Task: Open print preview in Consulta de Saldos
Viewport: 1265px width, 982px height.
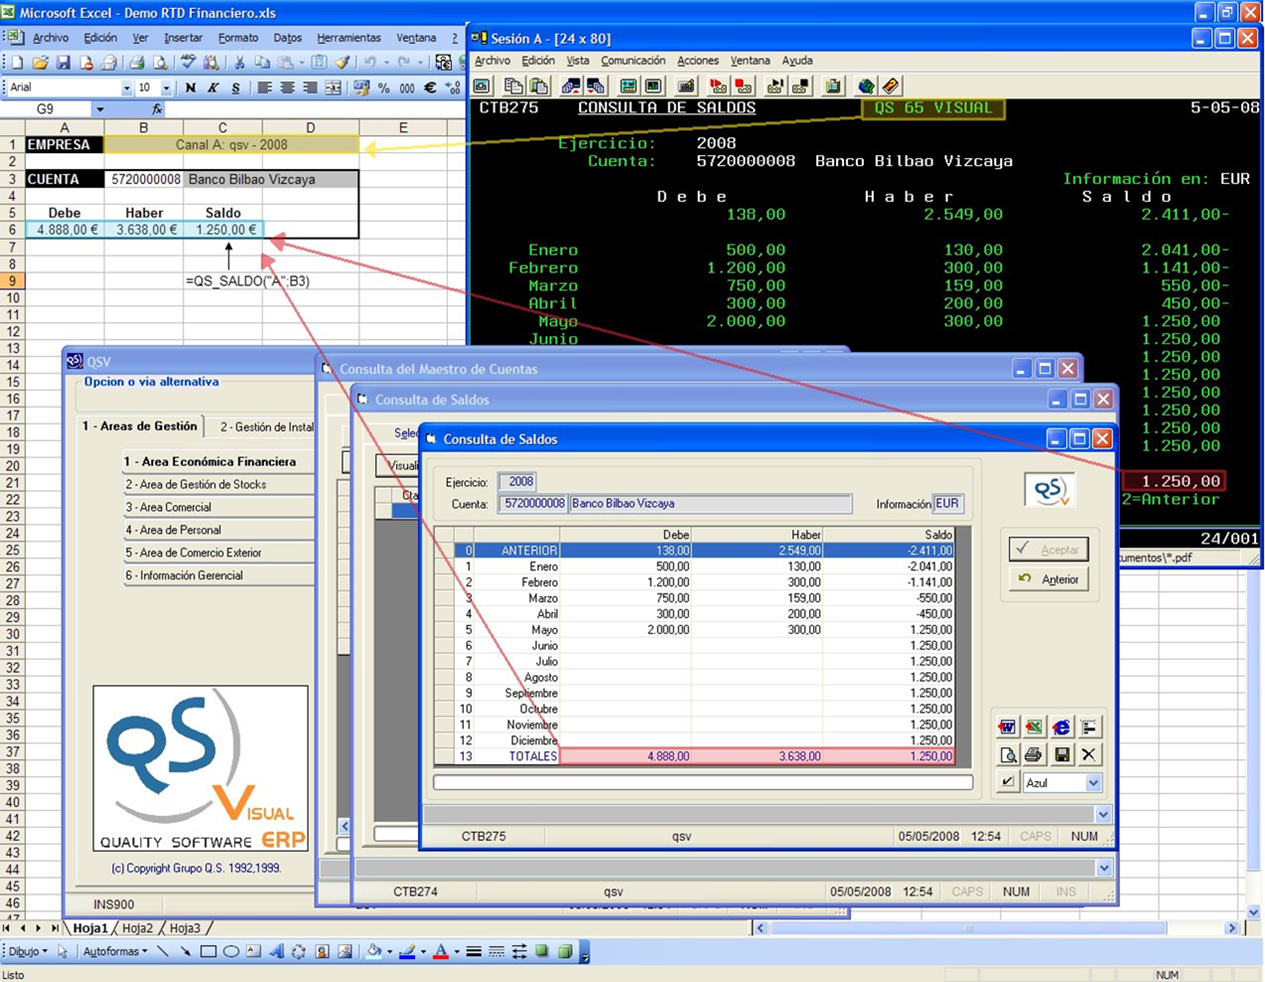Action: coord(1006,754)
